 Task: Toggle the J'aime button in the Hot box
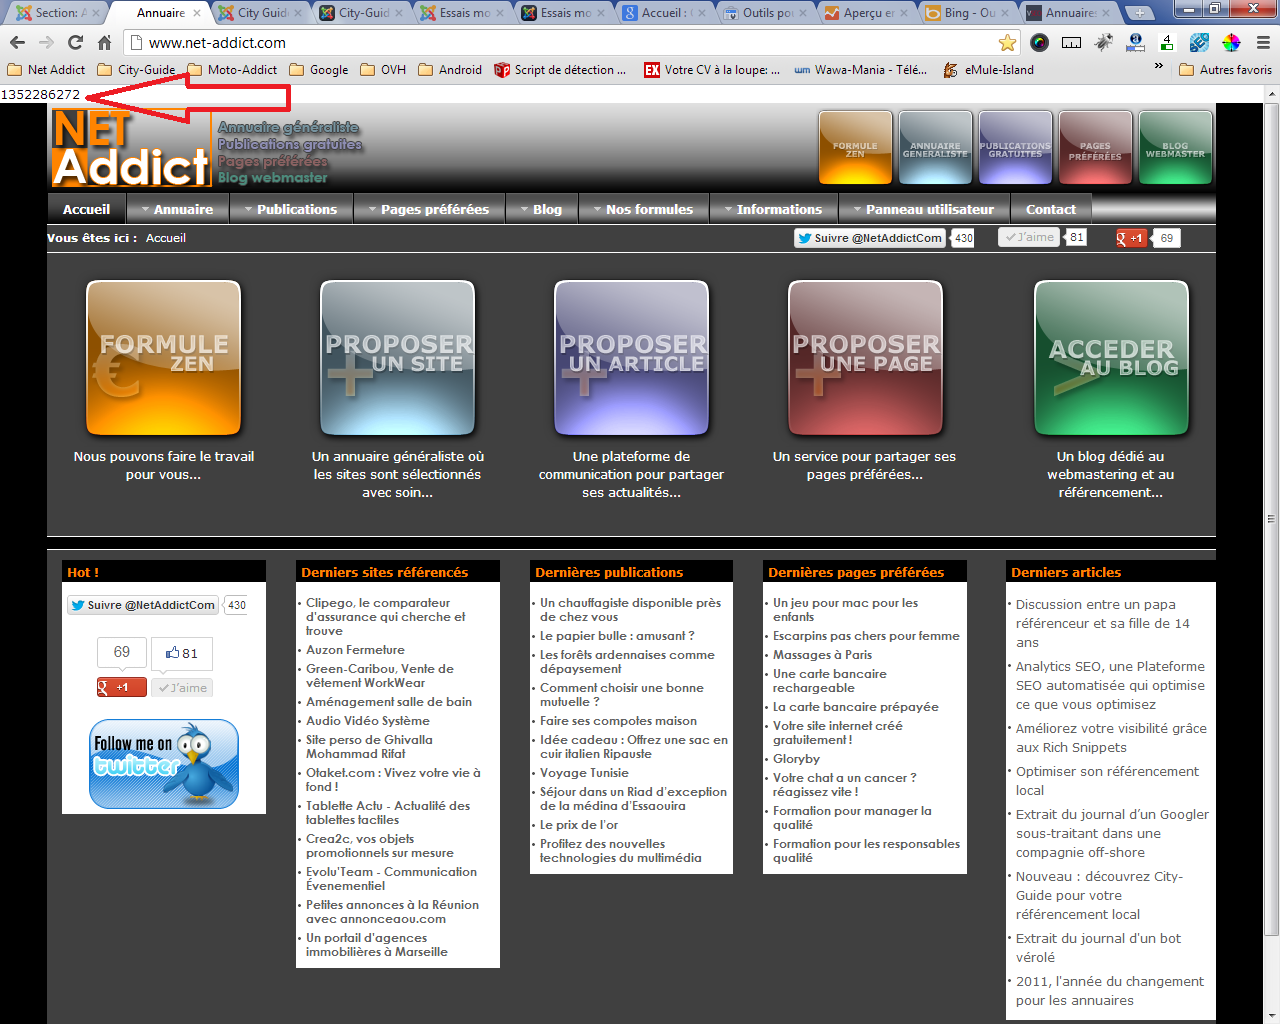click(181, 687)
